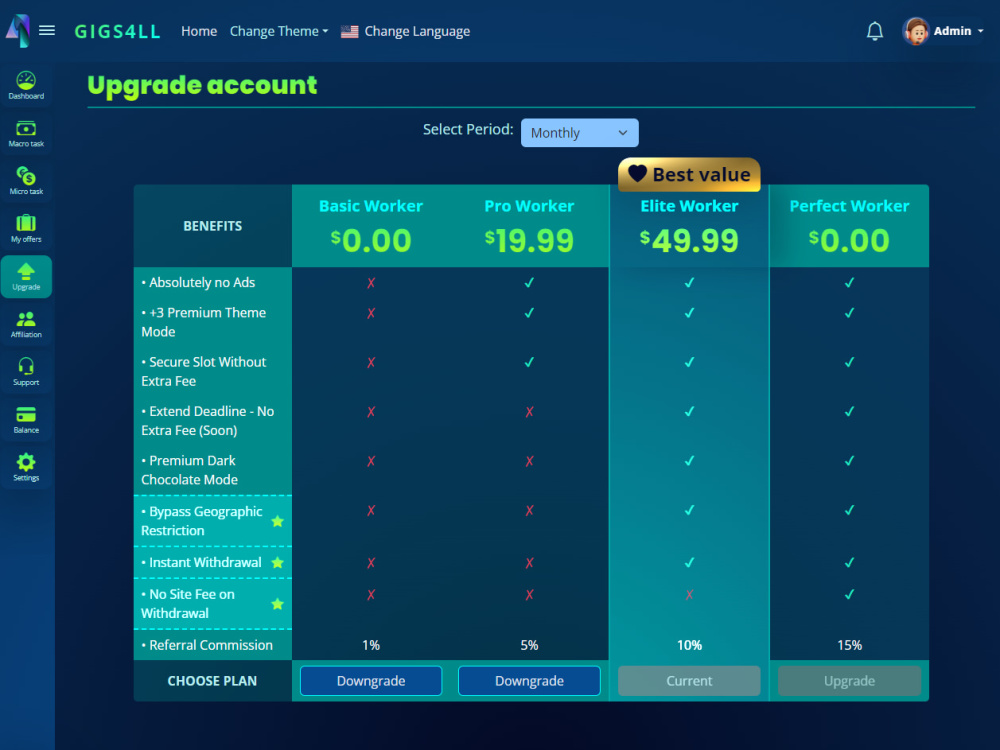
Task: Click Perfect Worker check for Instant Withdrawal
Action: (x=849, y=562)
